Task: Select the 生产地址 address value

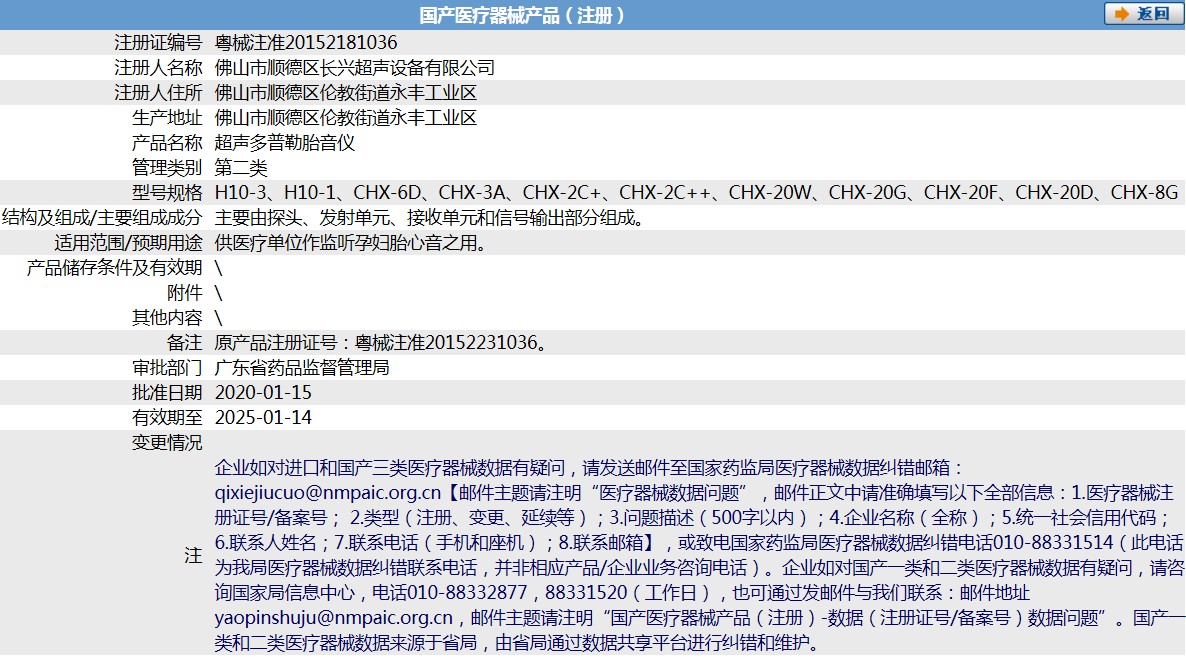Action: pos(346,117)
